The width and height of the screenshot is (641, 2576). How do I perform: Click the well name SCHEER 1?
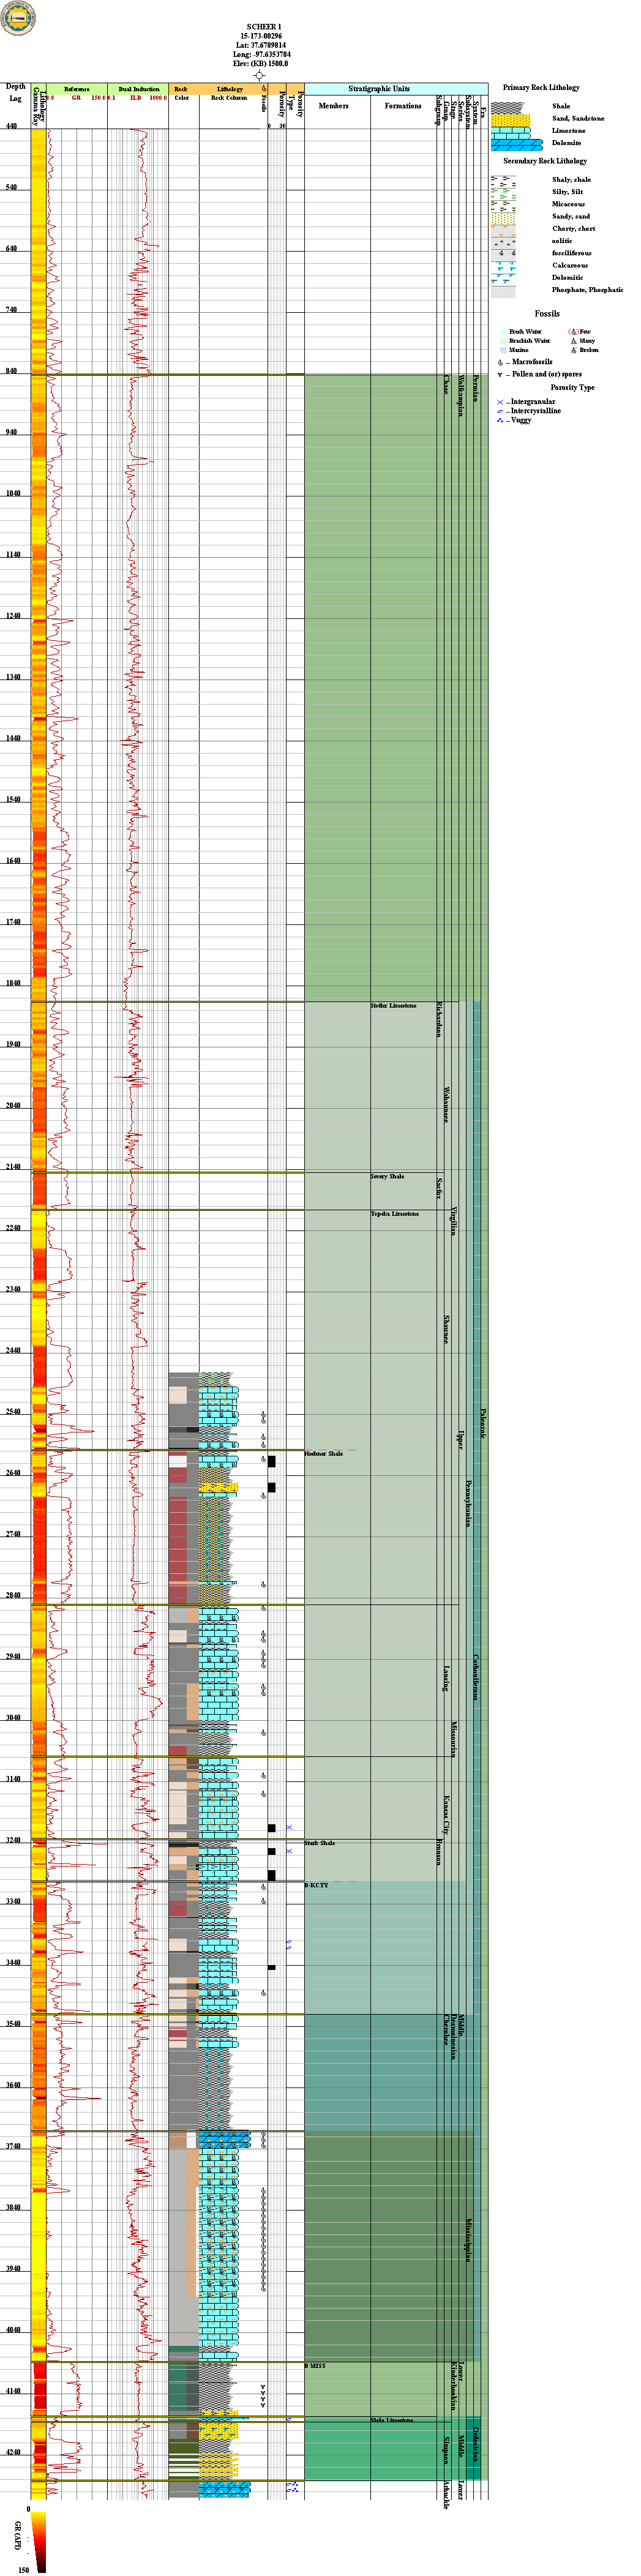tap(264, 27)
